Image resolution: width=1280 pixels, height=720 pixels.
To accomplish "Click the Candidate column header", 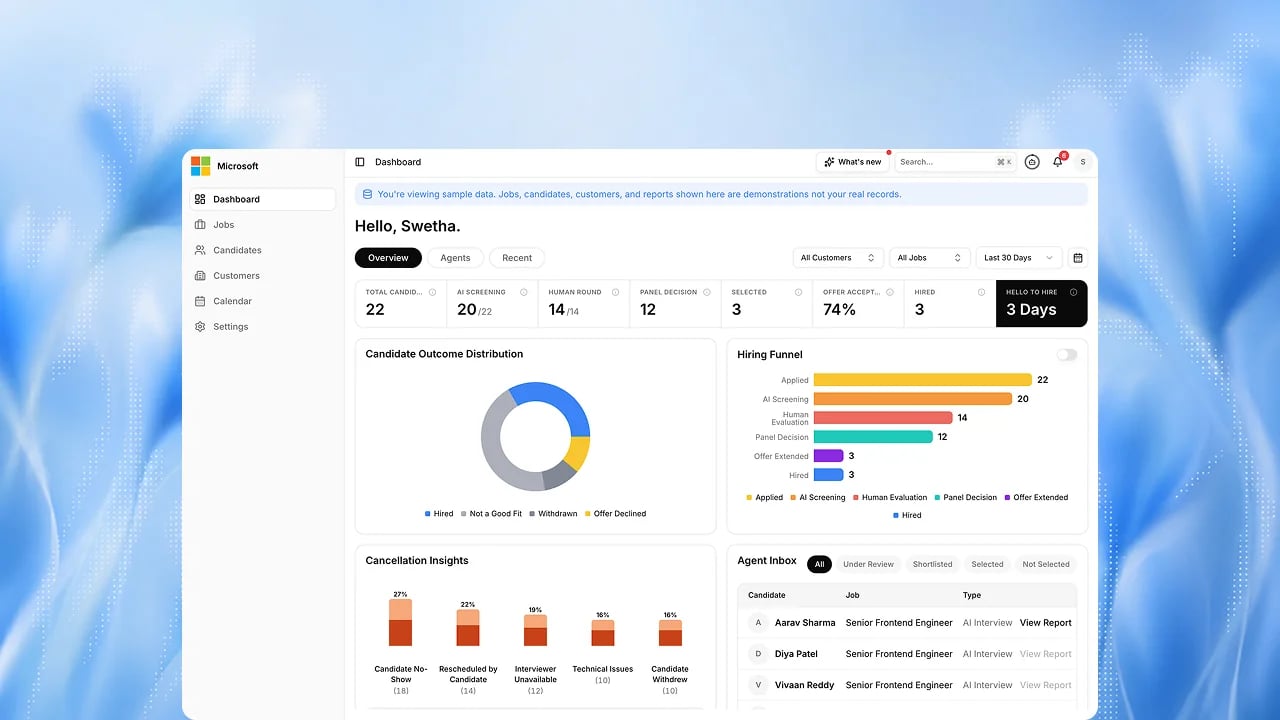I will 767,595.
